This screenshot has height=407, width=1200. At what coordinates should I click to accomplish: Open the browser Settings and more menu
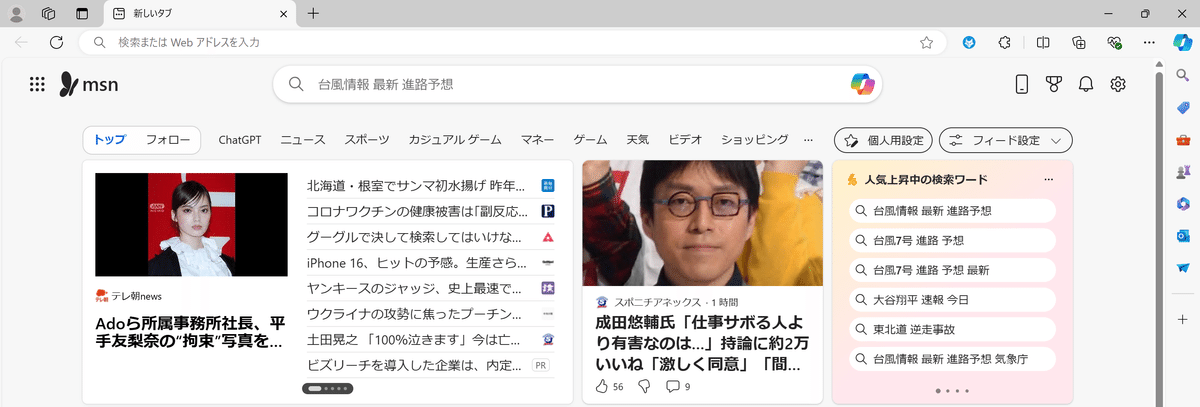[x=1150, y=42]
